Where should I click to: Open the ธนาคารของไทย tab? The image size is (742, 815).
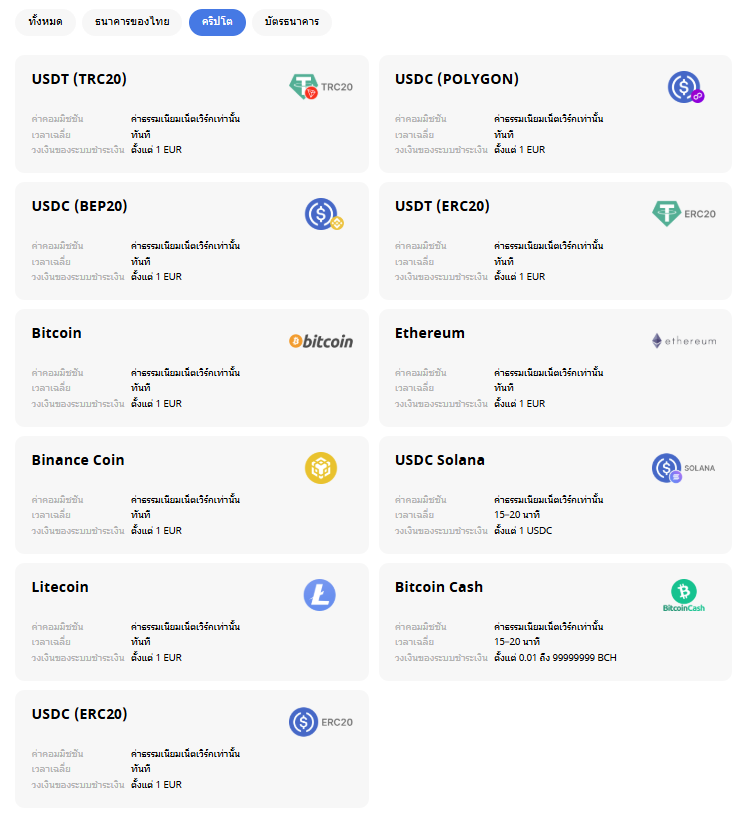click(x=132, y=22)
